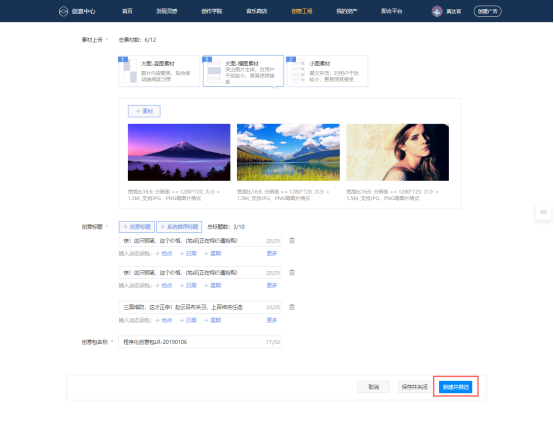Add material with the + 素材 button
554x429 pixels.
(144, 111)
